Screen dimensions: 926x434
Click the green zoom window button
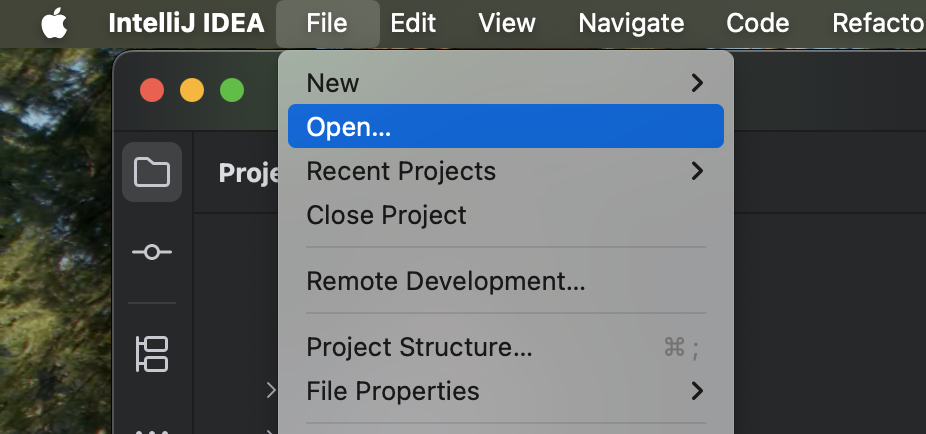click(232, 90)
